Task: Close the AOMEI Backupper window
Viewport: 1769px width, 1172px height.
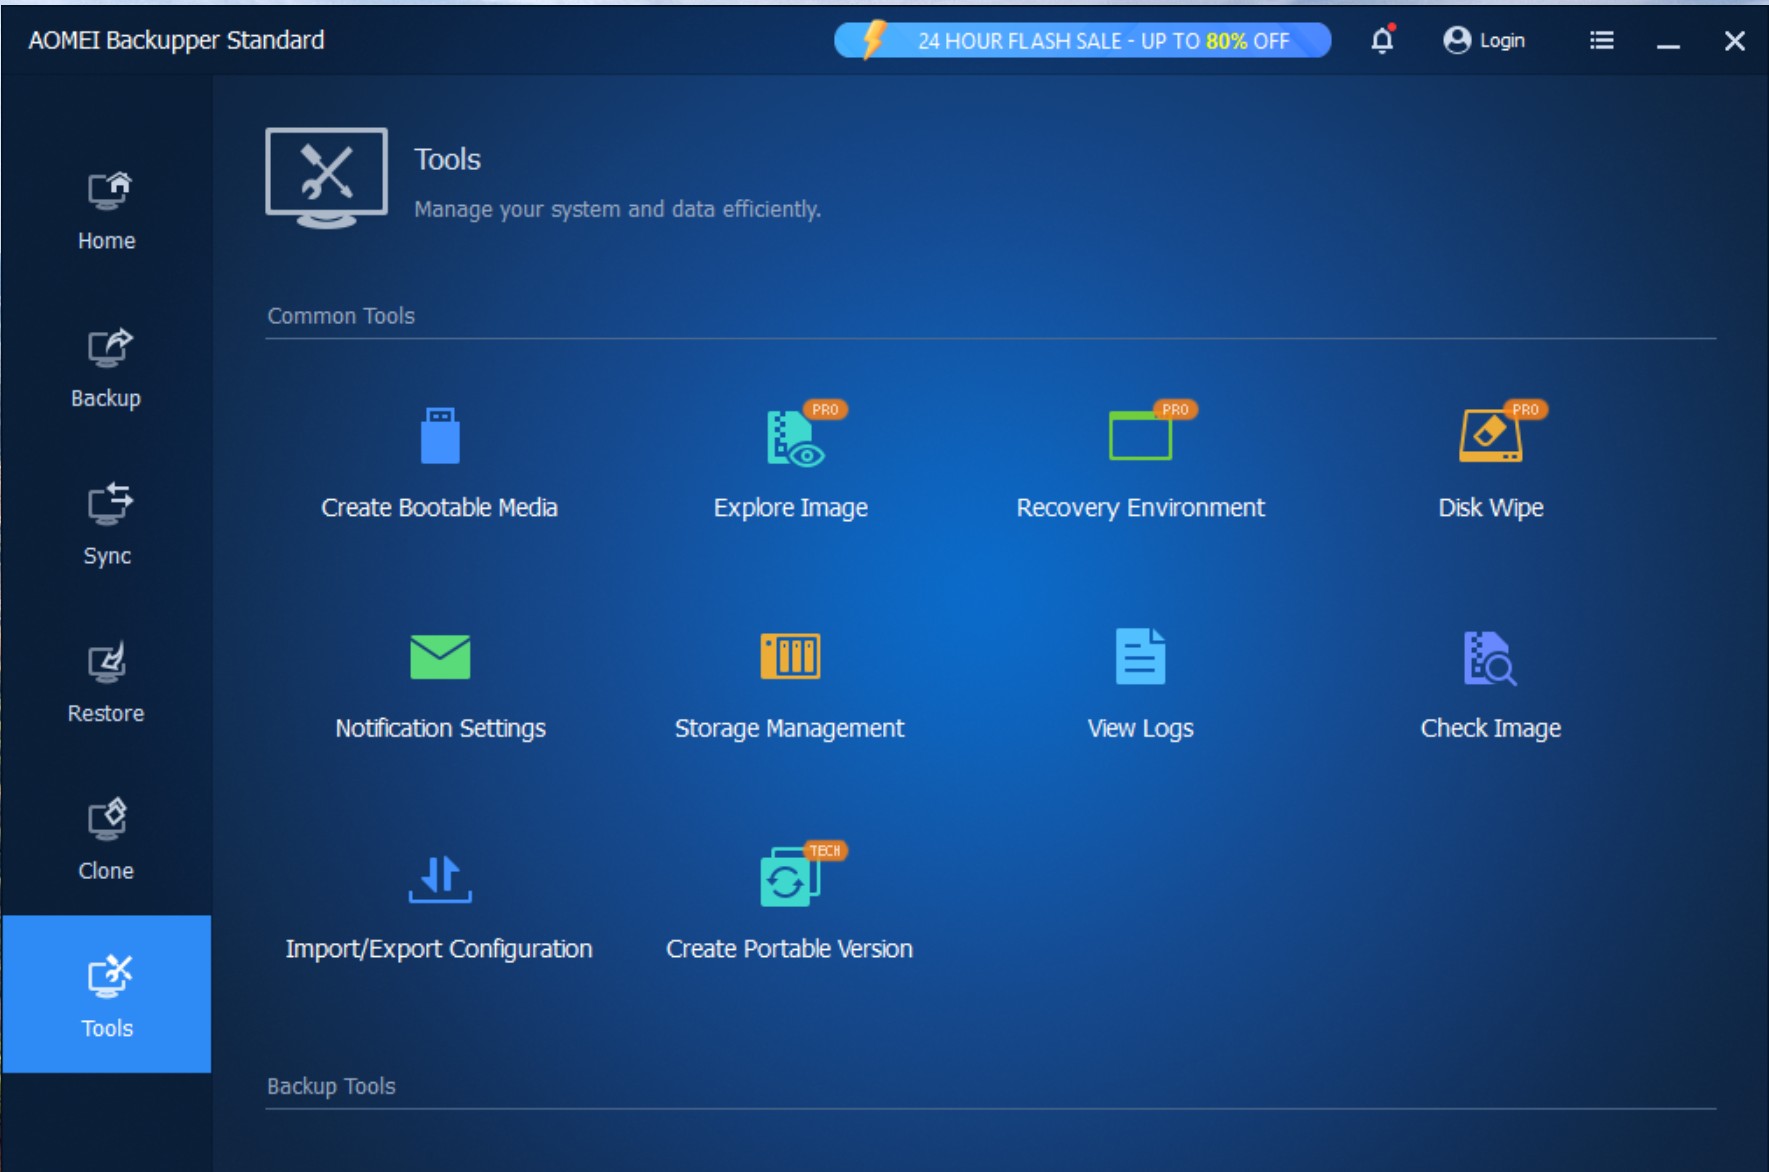Action: pos(1735,41)
